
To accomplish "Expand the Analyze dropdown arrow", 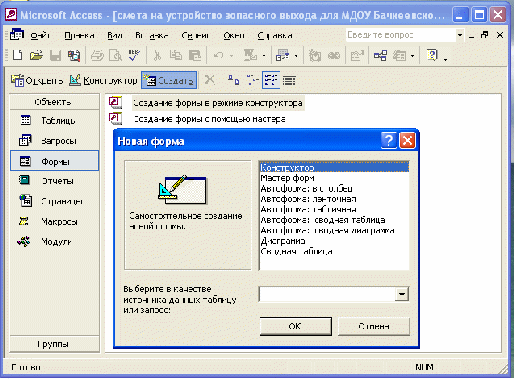I will (296, 56).
